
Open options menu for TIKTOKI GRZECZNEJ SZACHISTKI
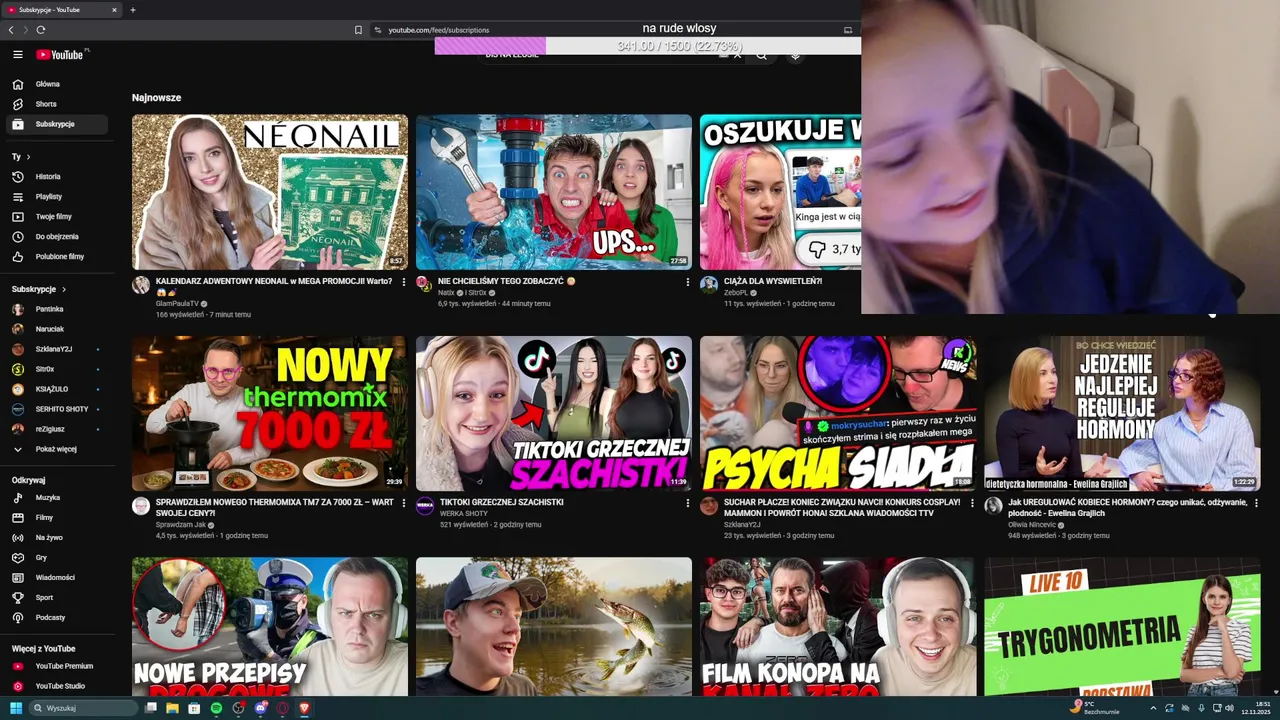click(688, 503)
